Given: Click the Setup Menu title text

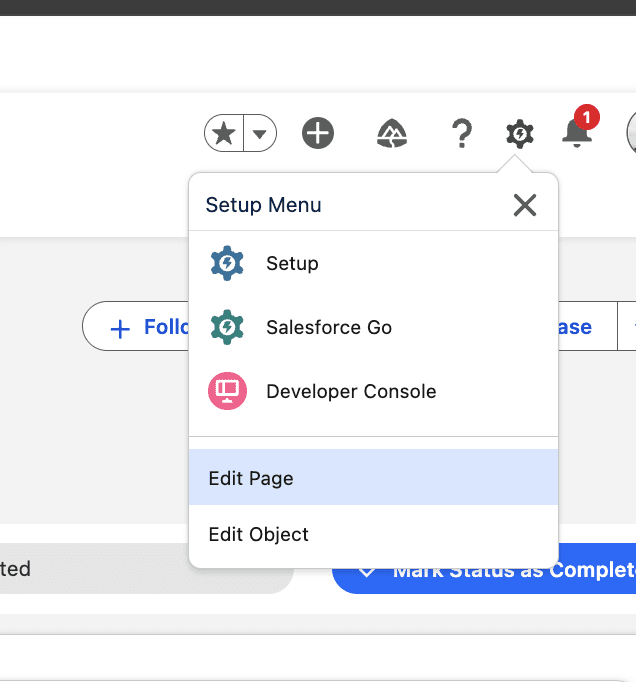Looking at the screenshot, I should [264, 205].
